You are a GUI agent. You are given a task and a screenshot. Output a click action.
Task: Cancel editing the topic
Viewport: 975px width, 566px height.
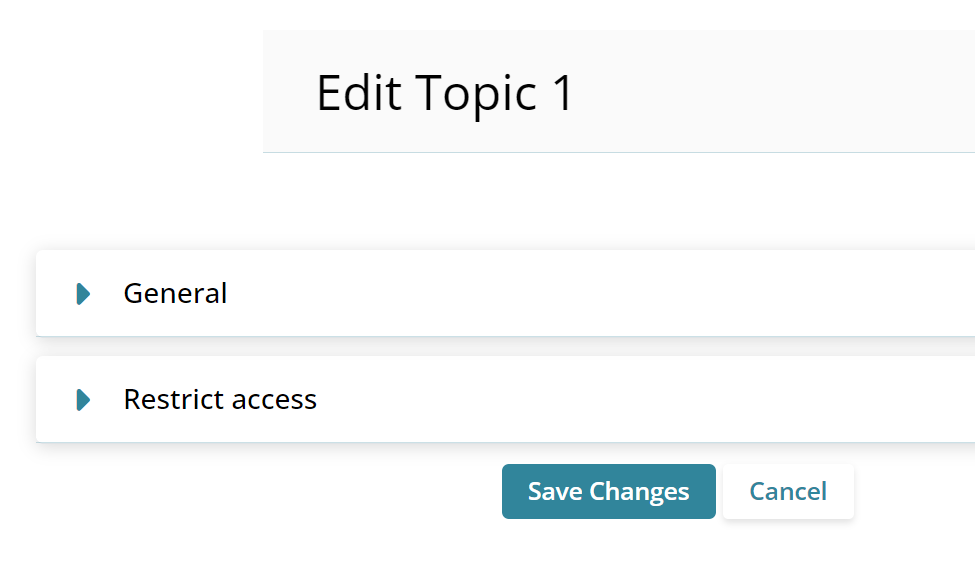[x=788, y=492]
